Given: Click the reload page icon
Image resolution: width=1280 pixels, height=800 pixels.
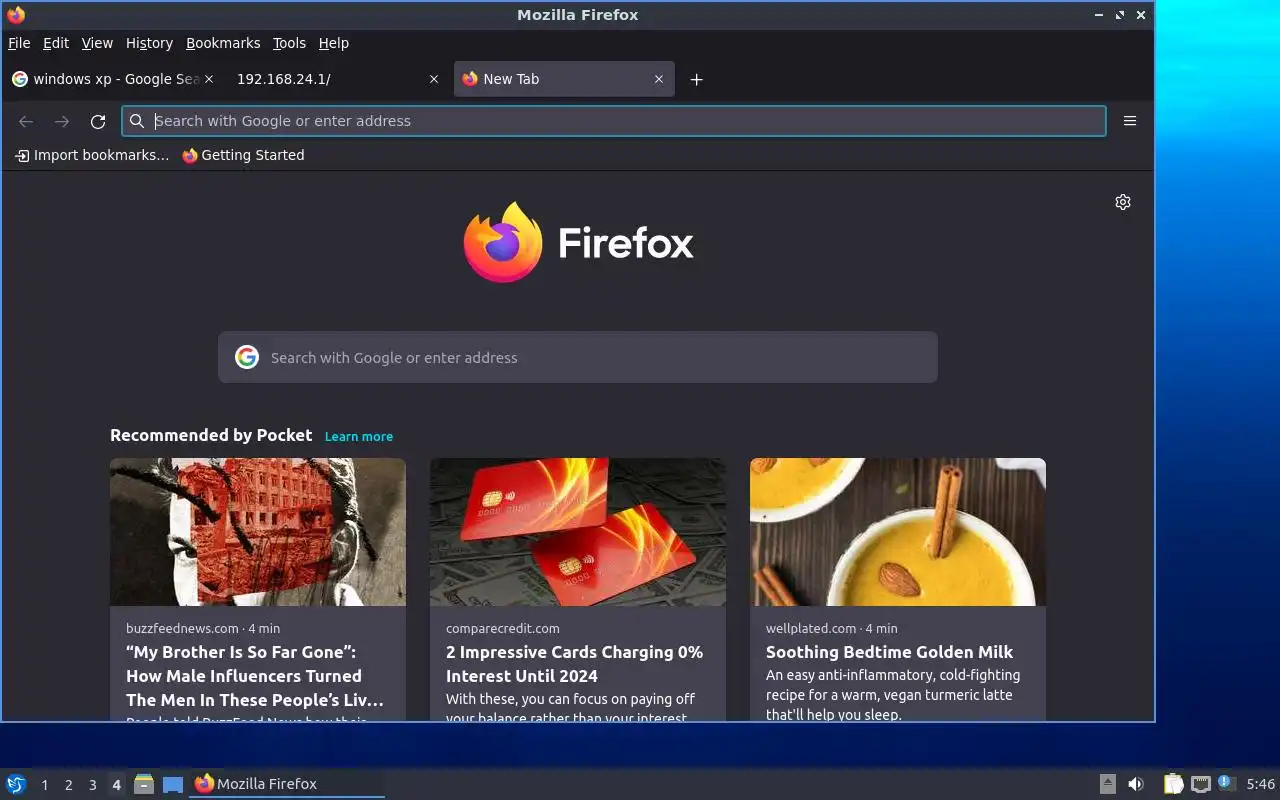Looking at the screenshot, I should [98, 121].
